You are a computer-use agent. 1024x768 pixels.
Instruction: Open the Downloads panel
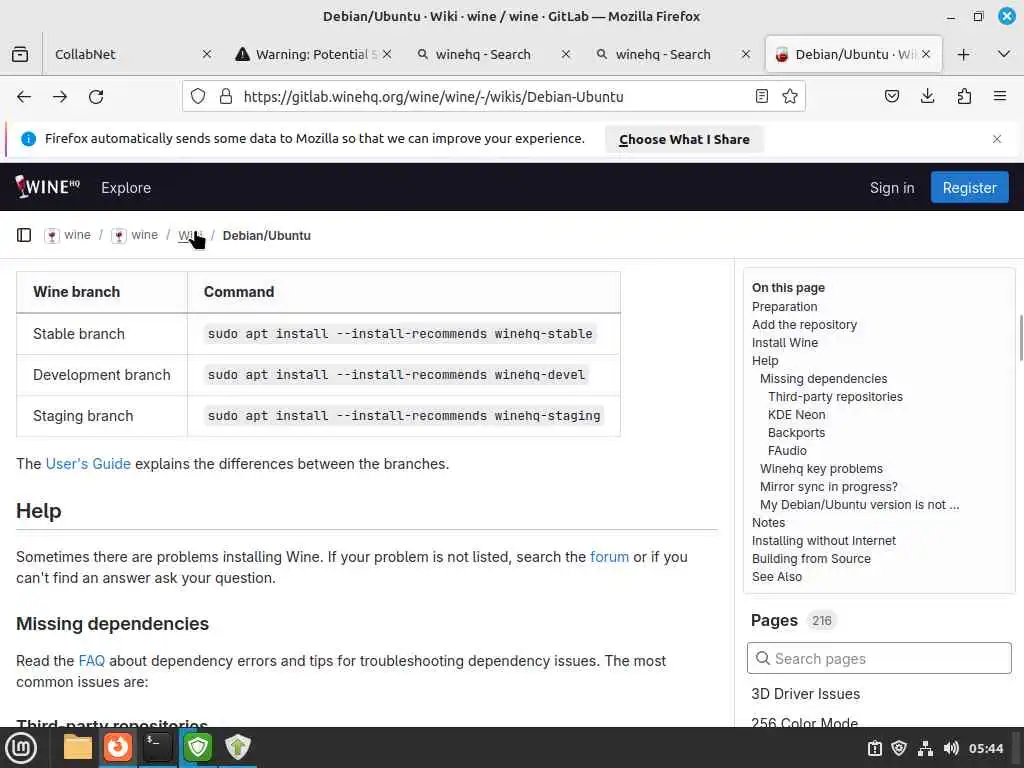click(927, 97)
